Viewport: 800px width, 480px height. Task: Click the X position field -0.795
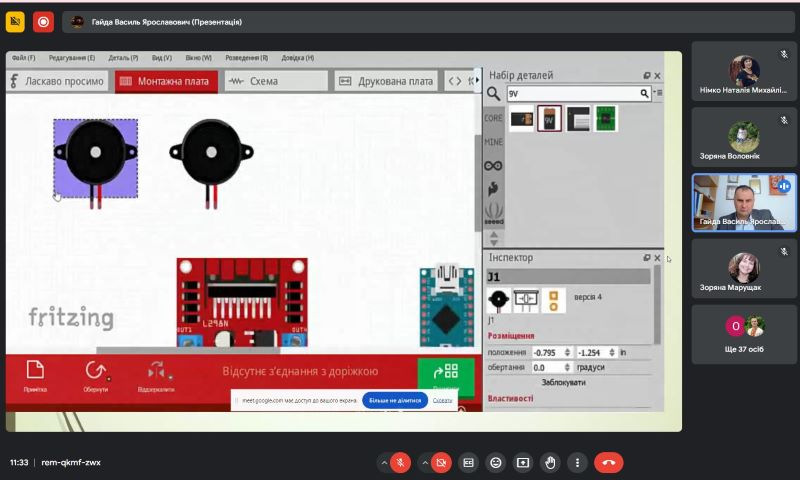point(547,352)
